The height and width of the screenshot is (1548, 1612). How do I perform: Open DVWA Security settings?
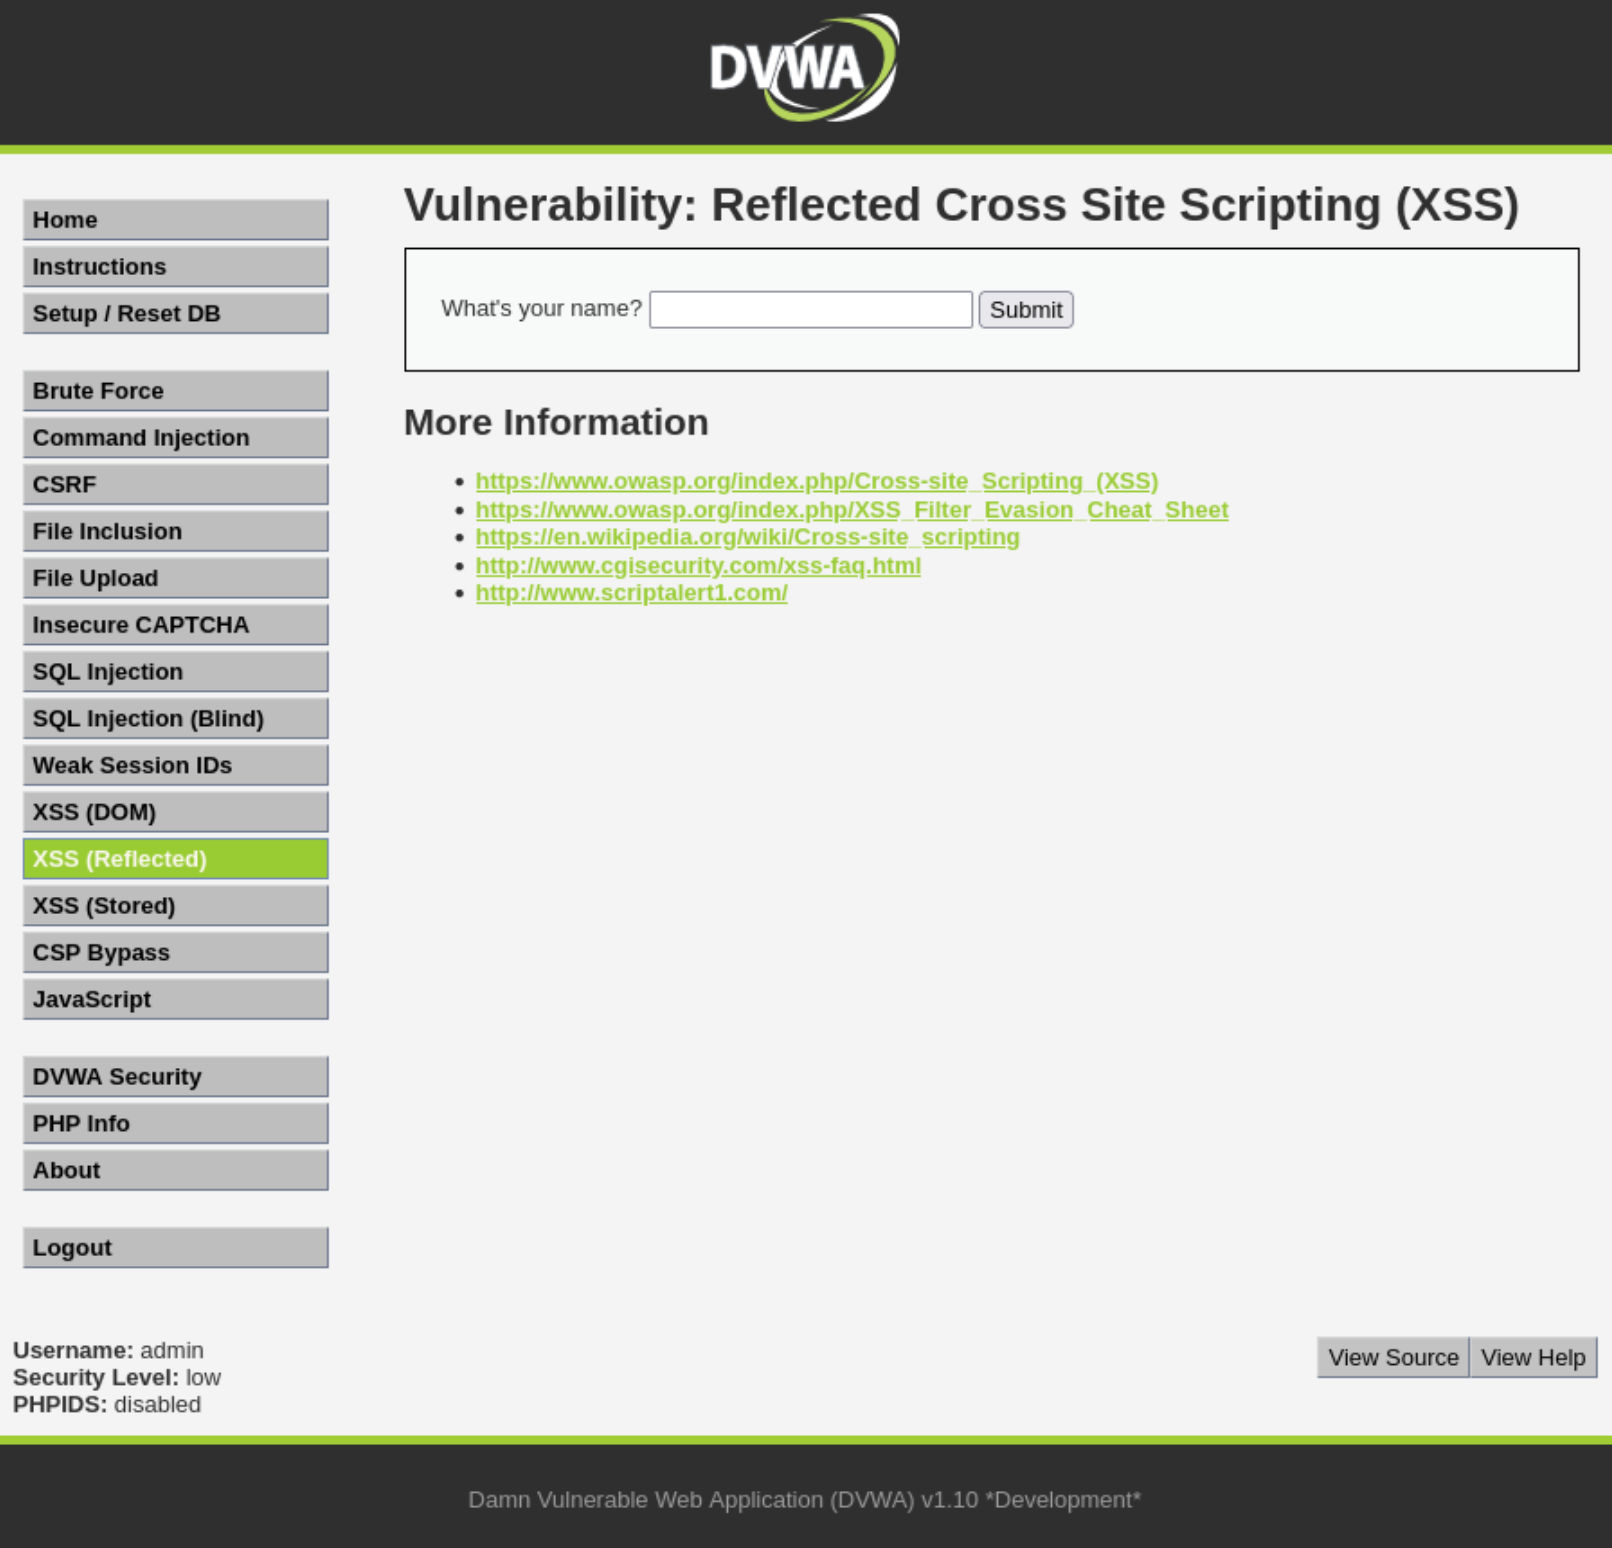tap(176, 1077)
